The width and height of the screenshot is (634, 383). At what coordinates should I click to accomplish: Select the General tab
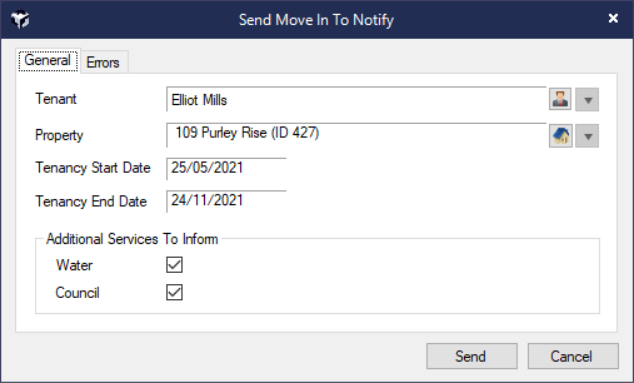[x=48, y=61]
